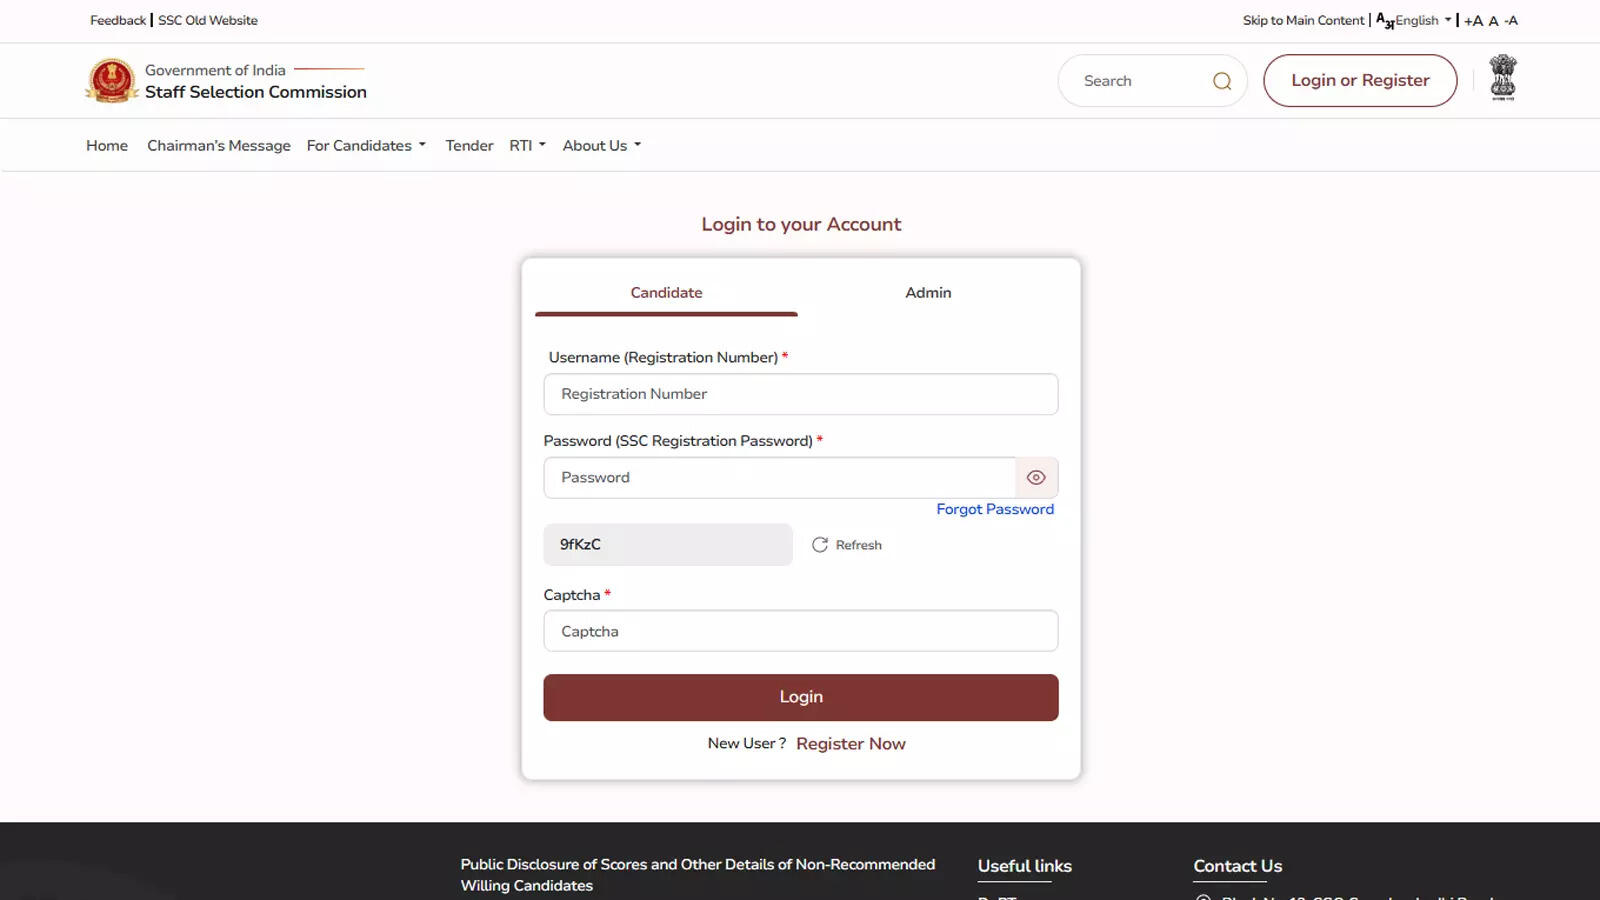Visit the SSC Old Website link
Image resolution: width=1600 pixels, height=900 pixels.
[x=208, y=20]
